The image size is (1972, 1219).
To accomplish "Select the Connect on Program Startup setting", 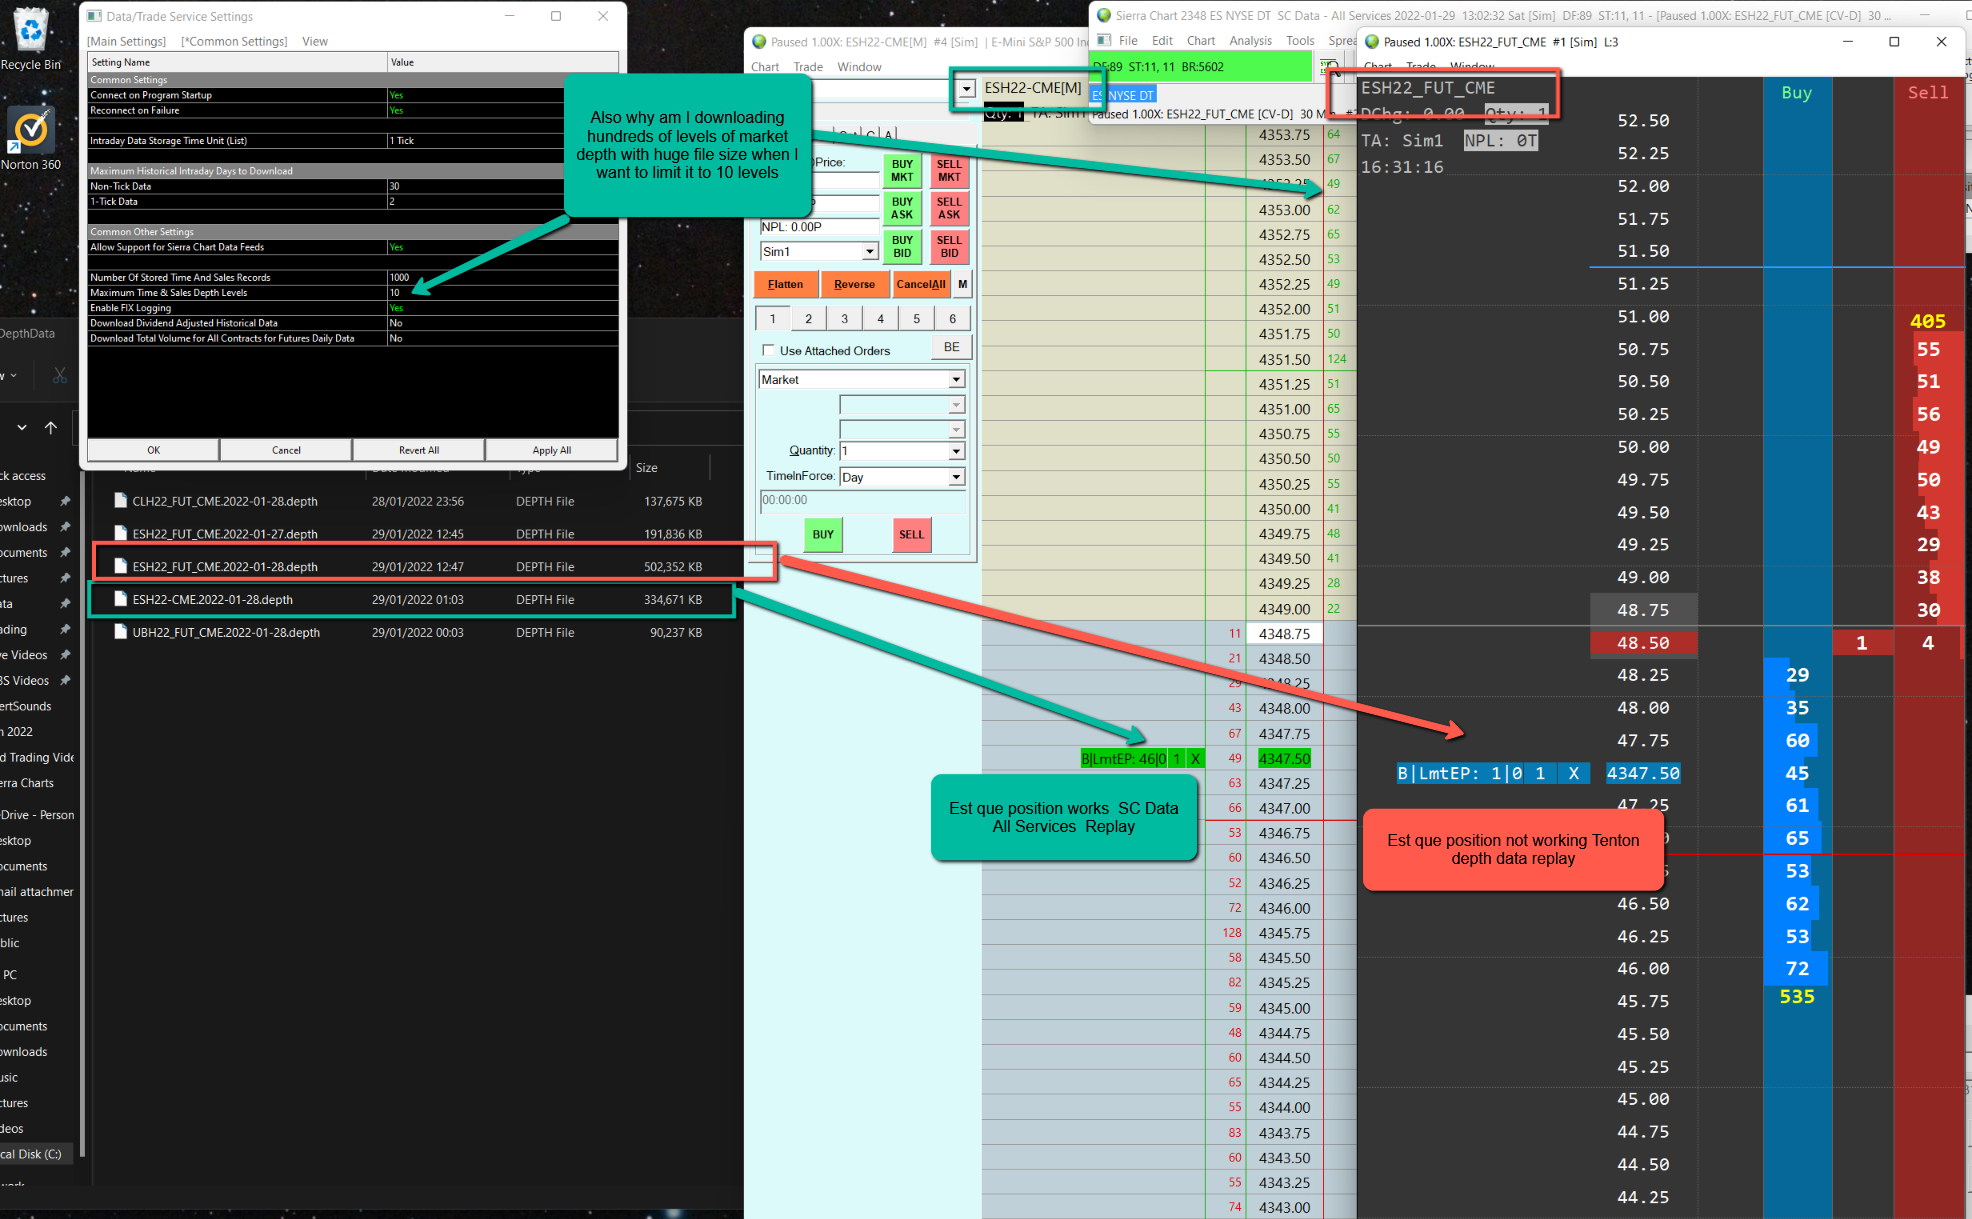I will 353,96.
